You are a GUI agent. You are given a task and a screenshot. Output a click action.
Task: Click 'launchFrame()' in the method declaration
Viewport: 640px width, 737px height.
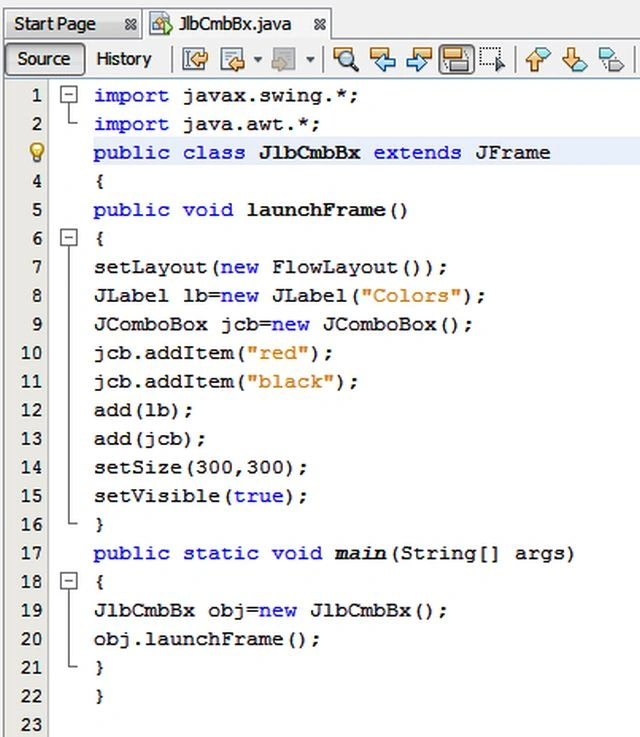327,210
